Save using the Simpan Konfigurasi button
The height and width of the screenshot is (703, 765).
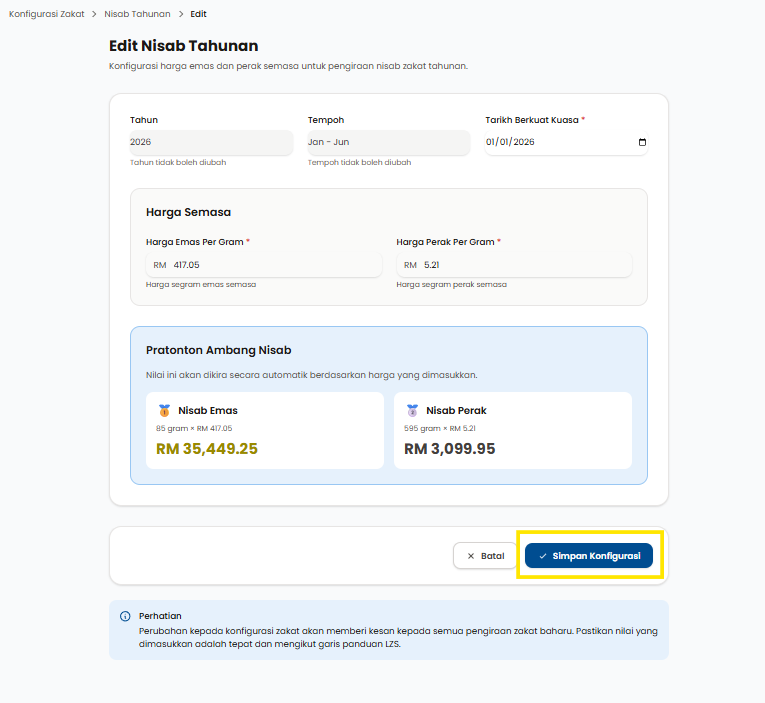coord(588,555)
